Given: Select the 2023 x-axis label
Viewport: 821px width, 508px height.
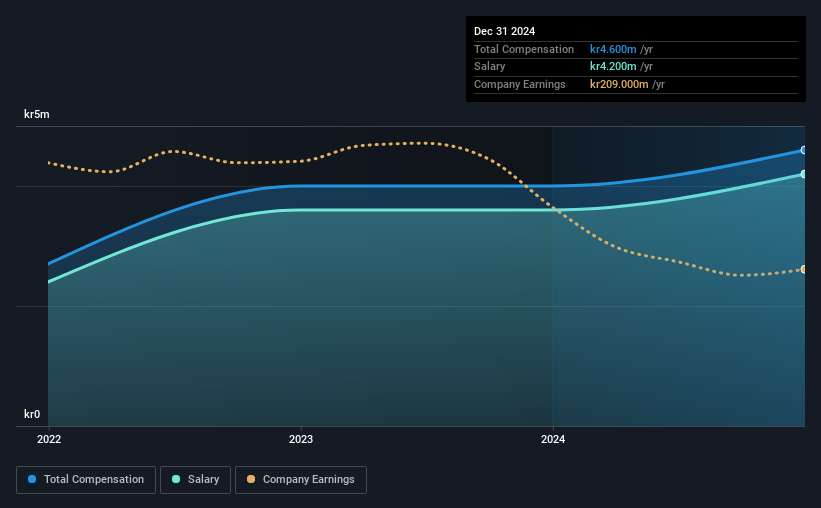Looking at the screenshot, I should pos(301,439).
